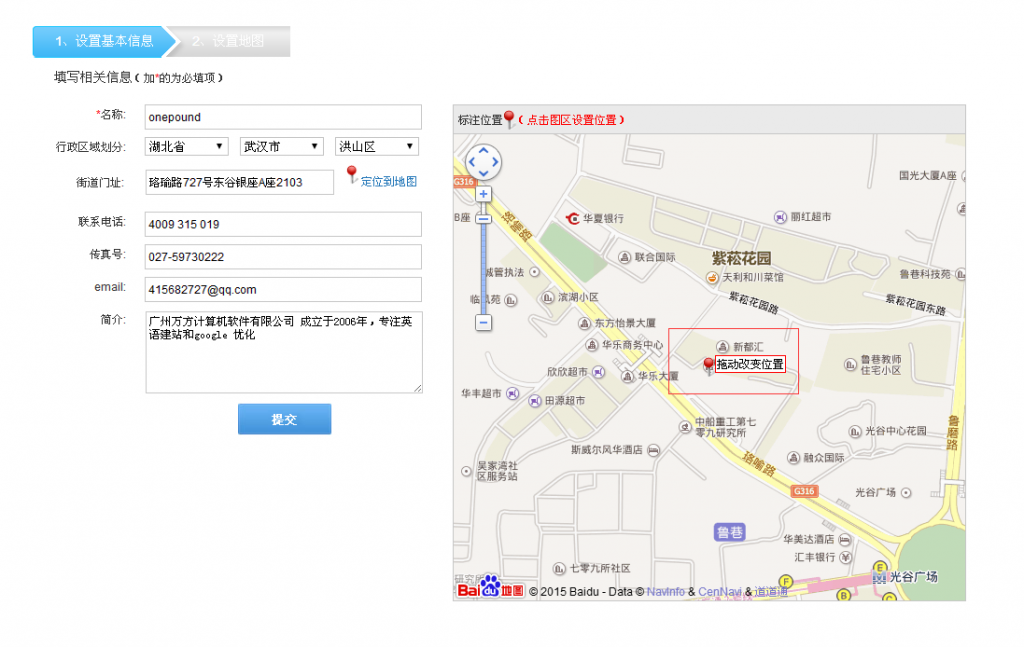The height and width of the screenshot is (647, 1024).
Task: Open the NavInfo link in map copyright
Action: [665, 592]
